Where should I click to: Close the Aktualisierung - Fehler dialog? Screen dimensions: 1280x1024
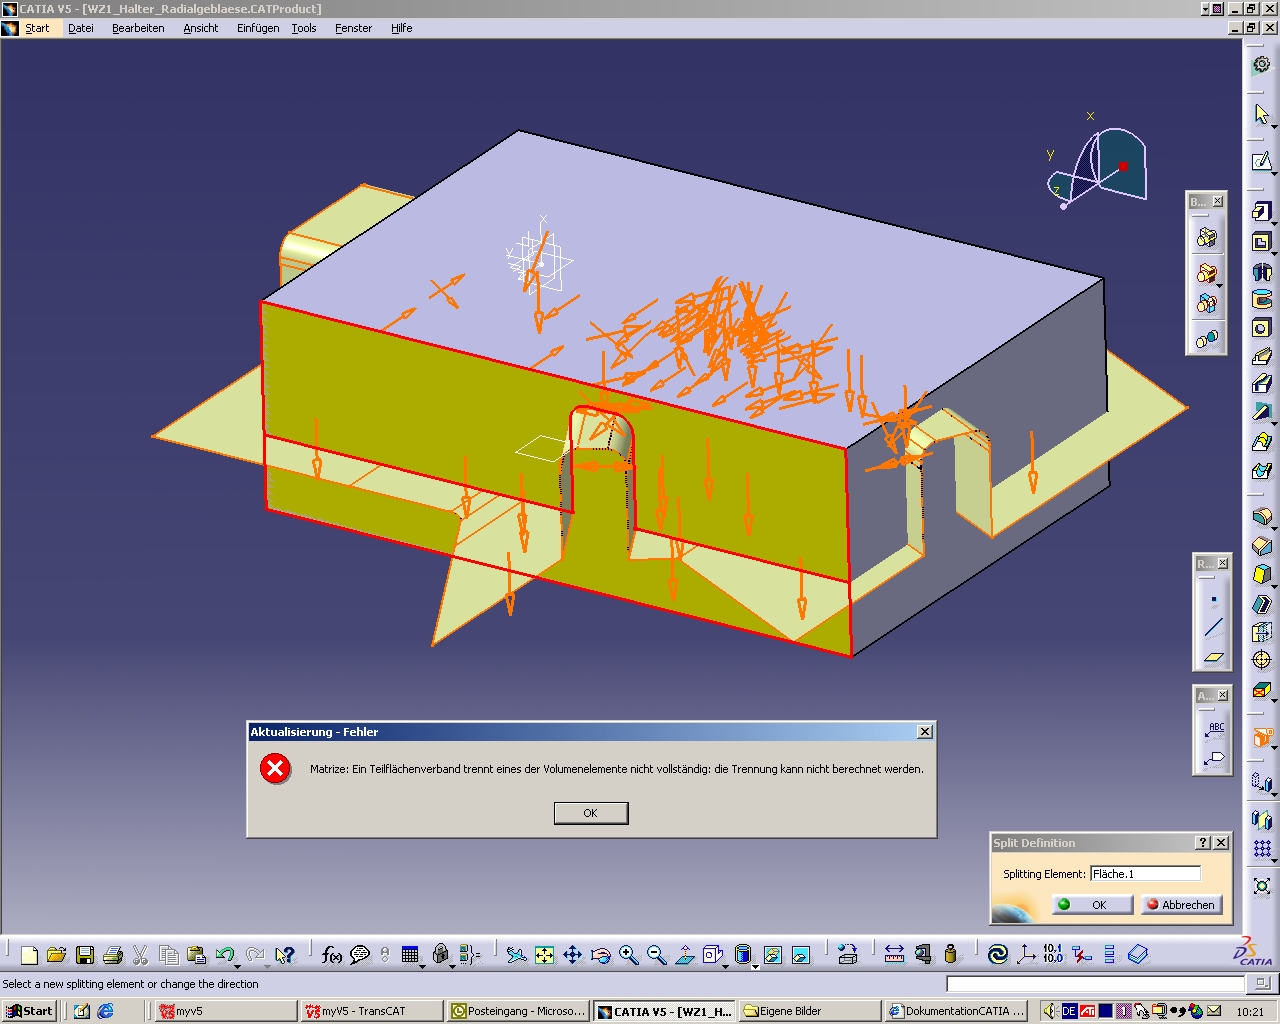[925, 732]
